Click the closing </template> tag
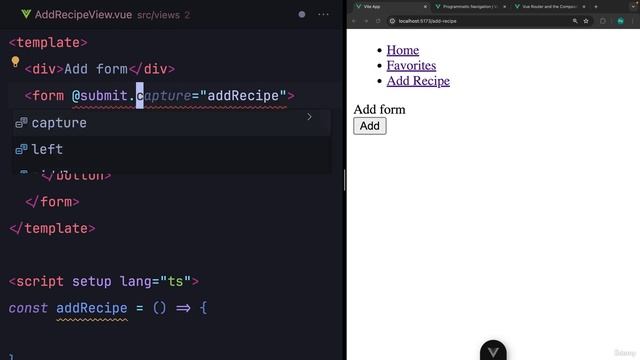This screenshot has width=640, height=360. (52, 228)
